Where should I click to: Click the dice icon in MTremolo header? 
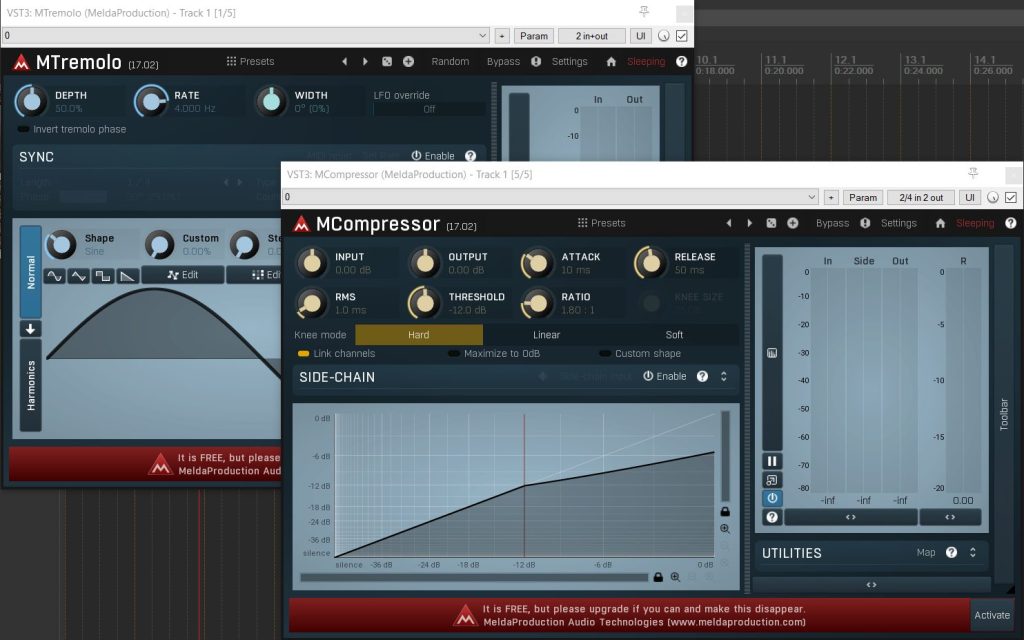387,61
